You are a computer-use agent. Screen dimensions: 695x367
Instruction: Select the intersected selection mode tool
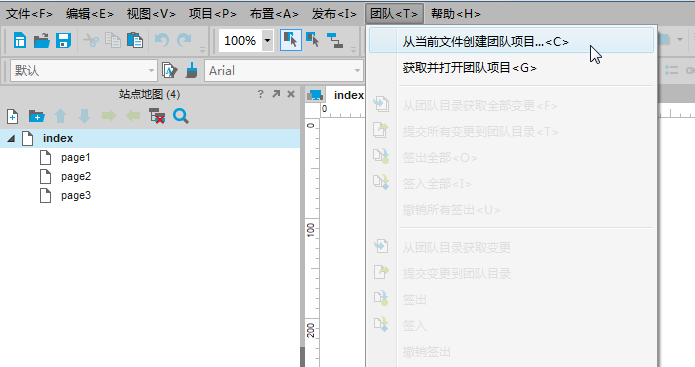click(290, 41)
